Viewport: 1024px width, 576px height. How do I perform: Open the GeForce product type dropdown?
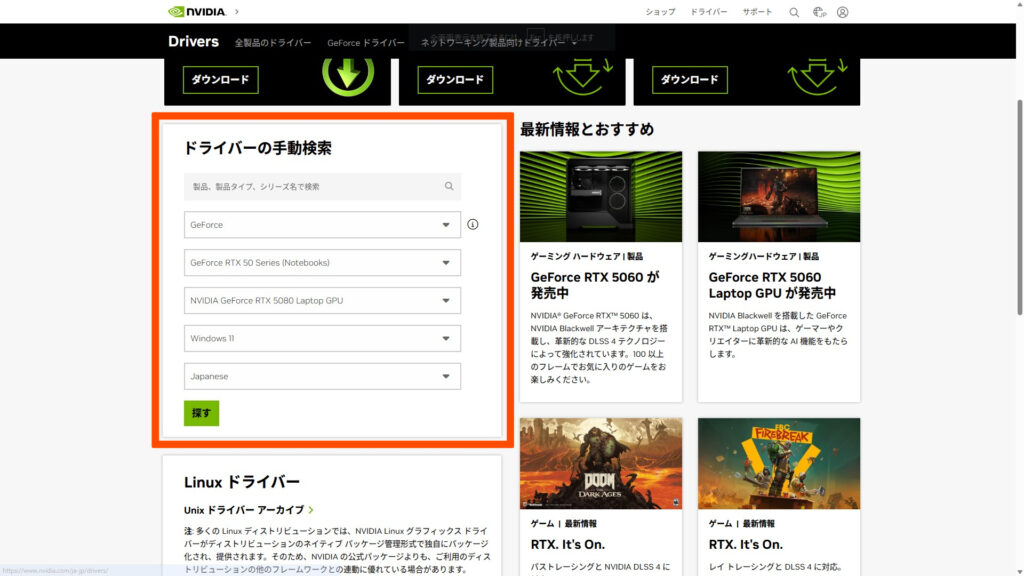click(322, 225)
